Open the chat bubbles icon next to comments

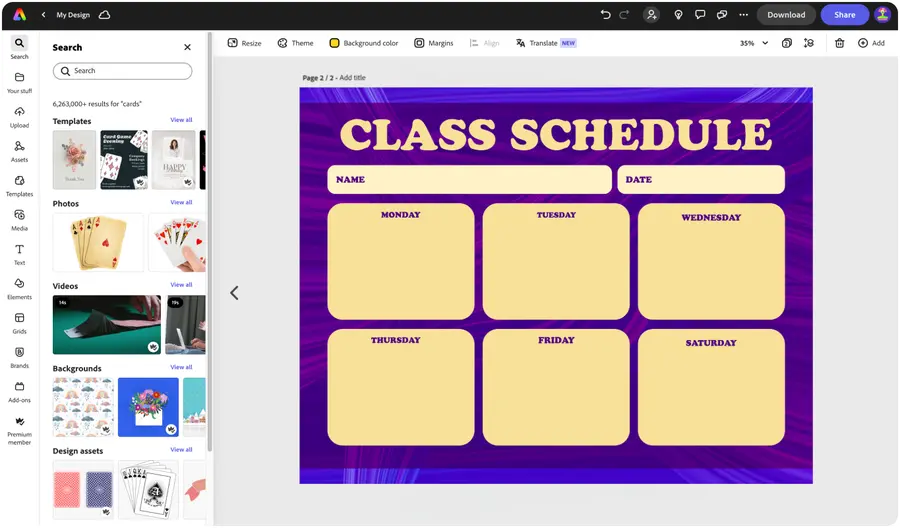722,15
